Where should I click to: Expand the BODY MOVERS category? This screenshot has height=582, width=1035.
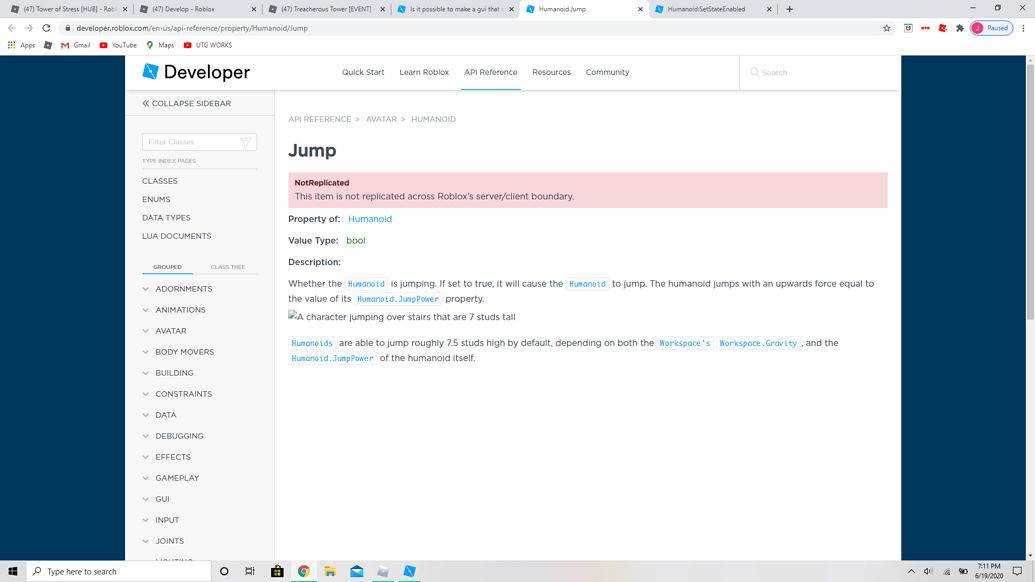pos(185,352)
